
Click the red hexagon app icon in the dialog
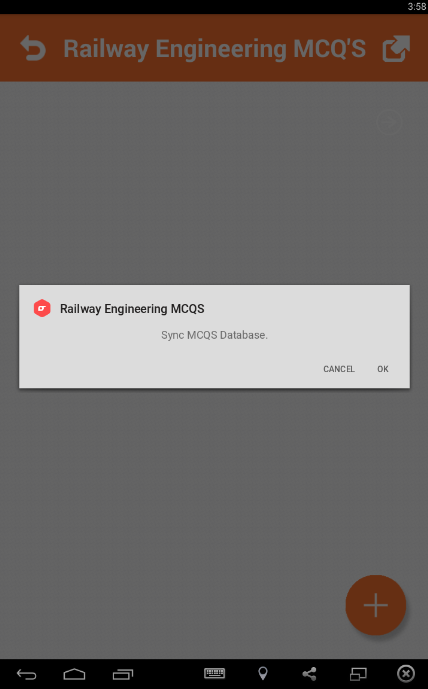point(42,308)
